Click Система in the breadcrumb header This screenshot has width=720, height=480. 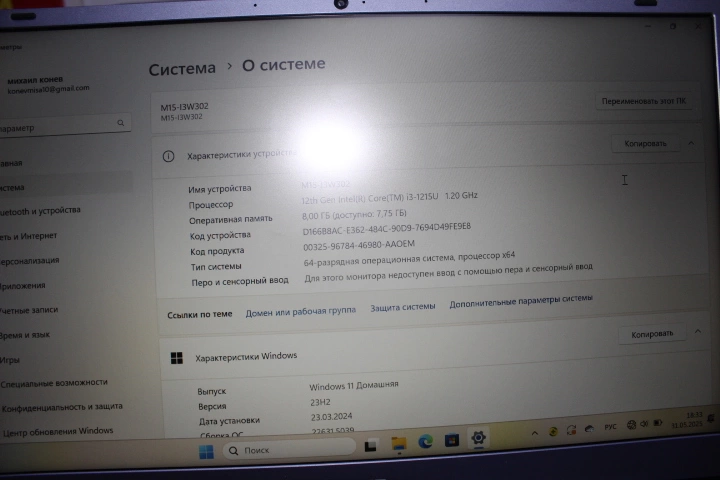182,69
